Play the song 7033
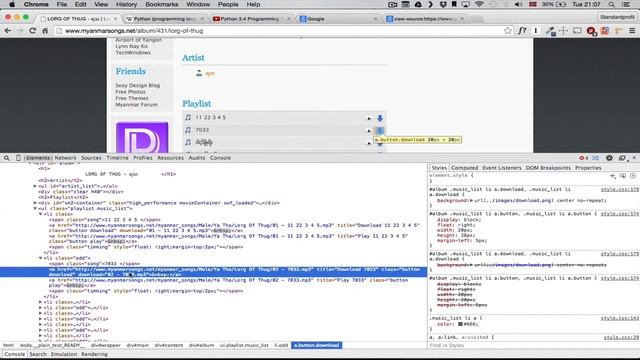 tap(369, 131)
